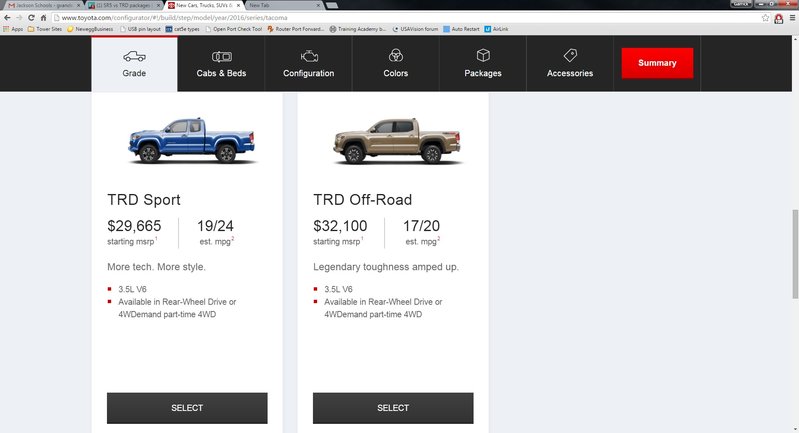The height and width of the screenshot is (433, 799).
Task: Open the Packages step
Action: tap(483, 64)
